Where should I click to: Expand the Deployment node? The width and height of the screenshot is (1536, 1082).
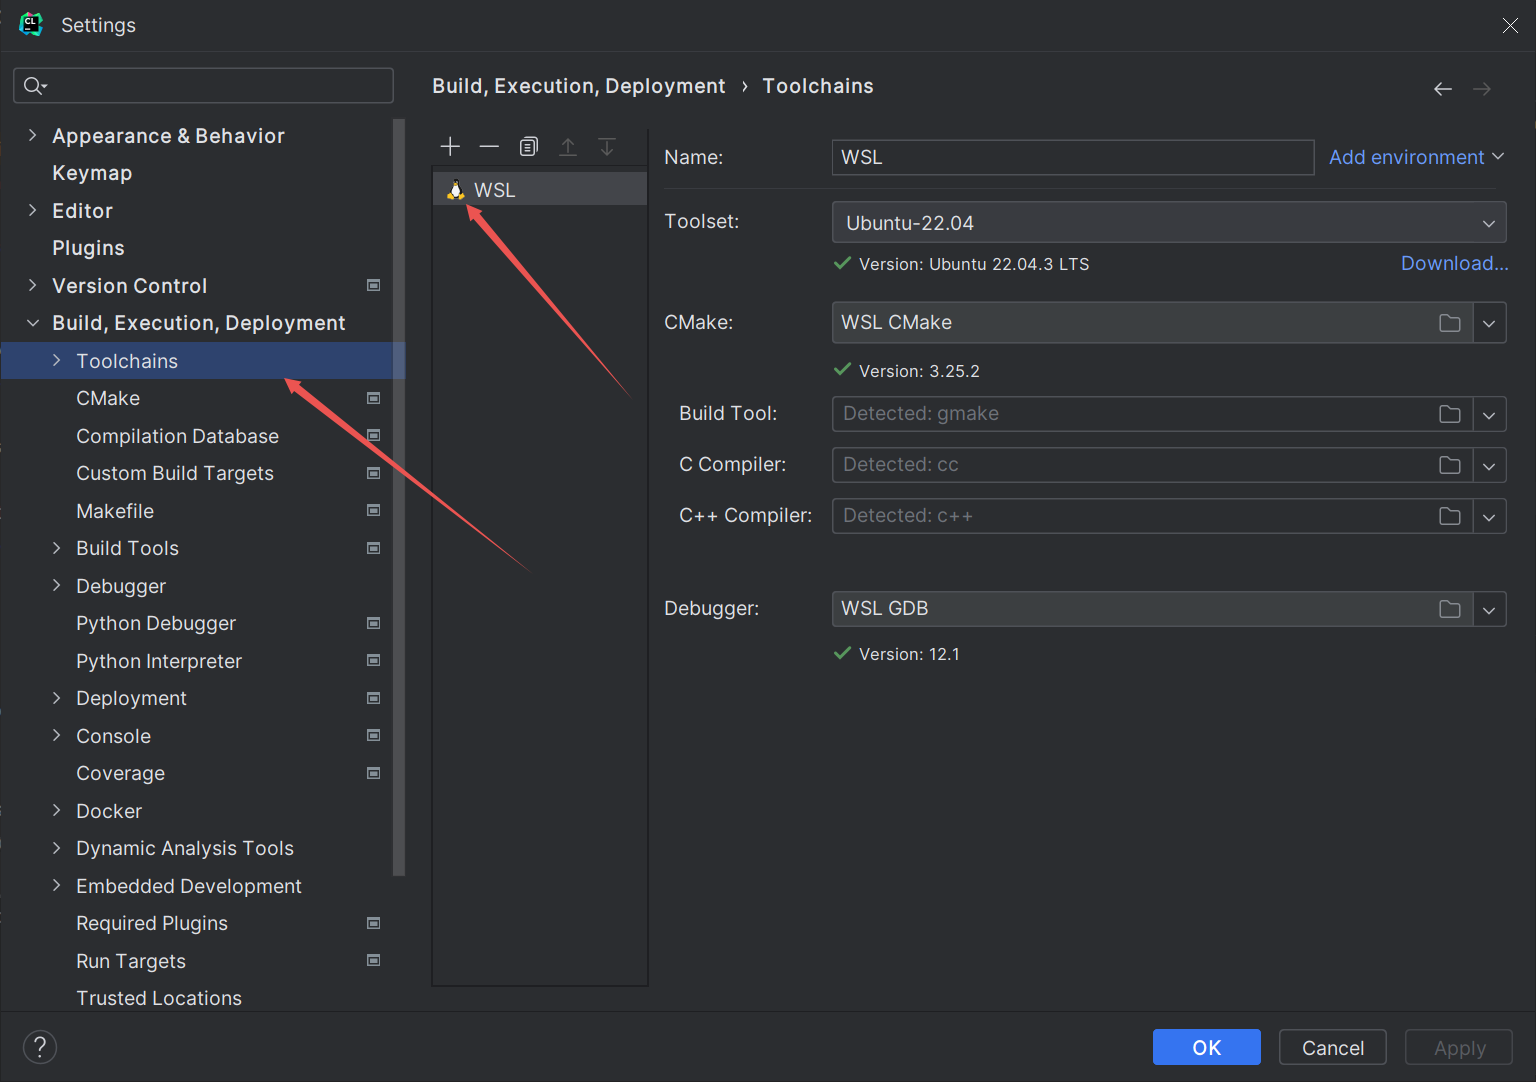pos(56,698)
